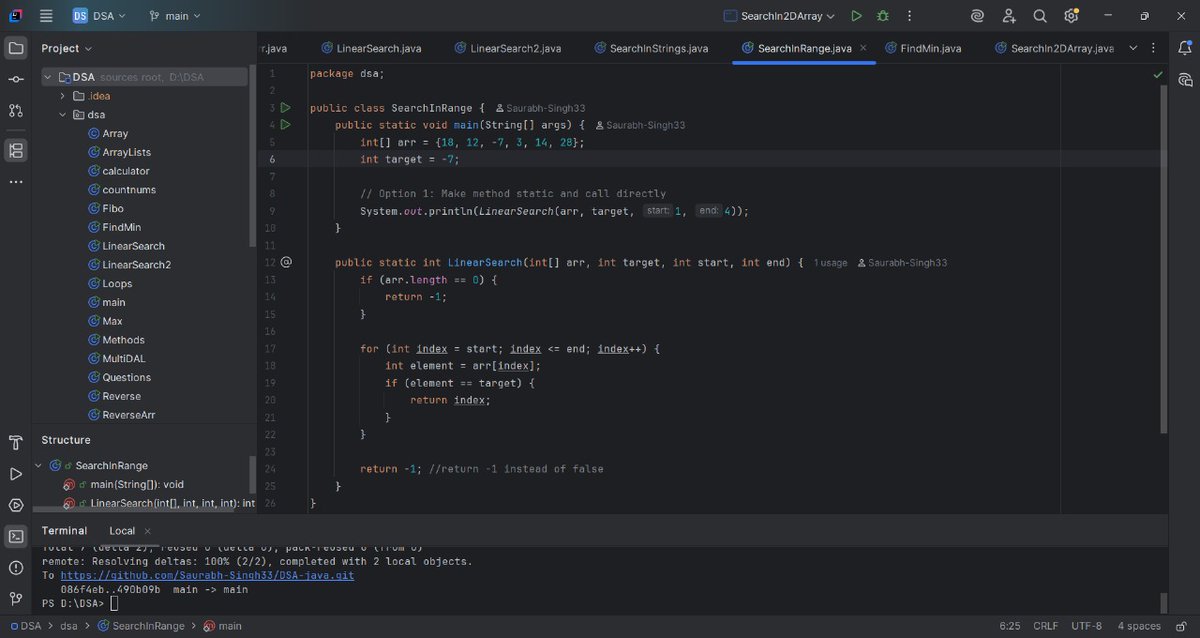
Task: Switch to FindMin.java tab
Action: tap(922, 48)
